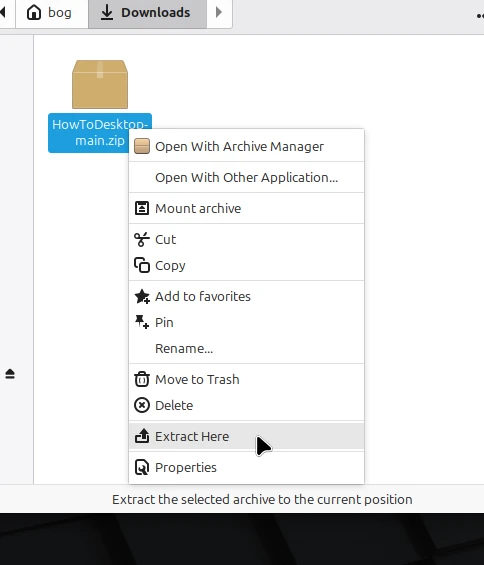
Task: Click the Extract Here upload icon
Action: pos(142,436)
